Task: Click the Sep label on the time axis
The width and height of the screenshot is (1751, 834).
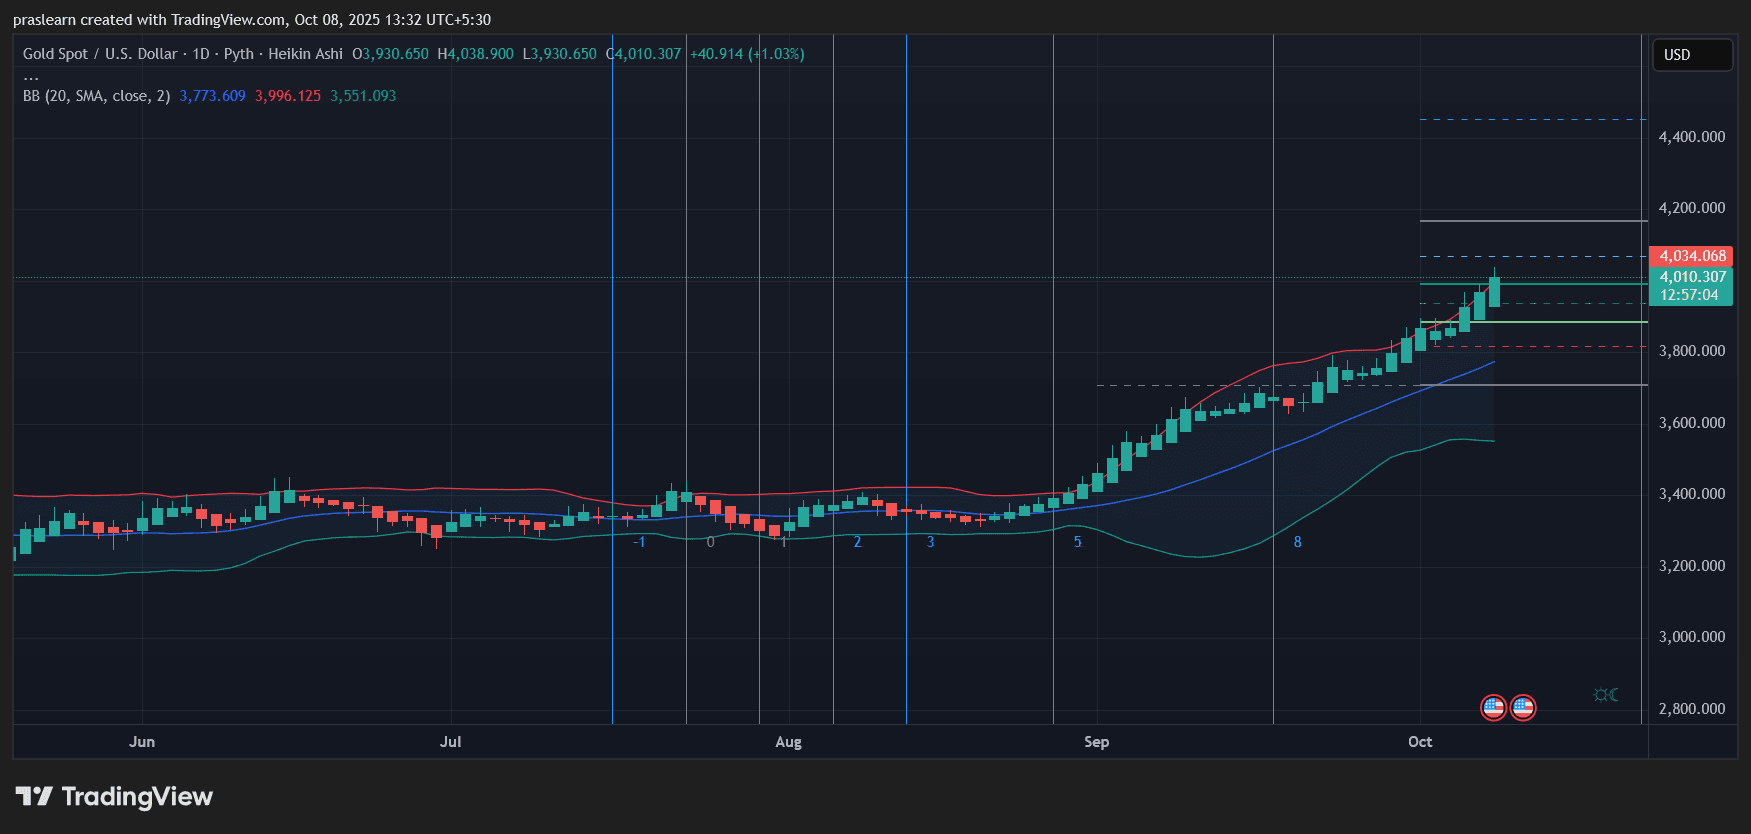Action: coord(1096,742)
